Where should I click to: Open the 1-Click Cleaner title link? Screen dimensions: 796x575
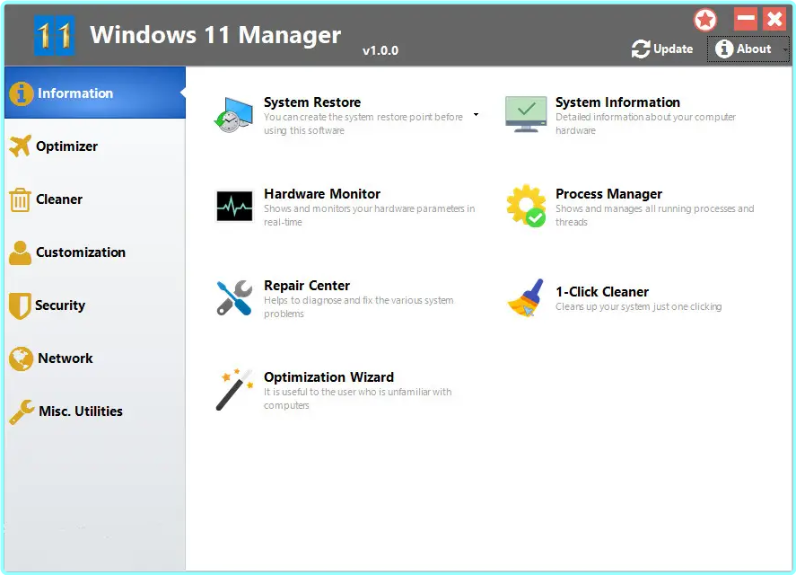[602, 292]
